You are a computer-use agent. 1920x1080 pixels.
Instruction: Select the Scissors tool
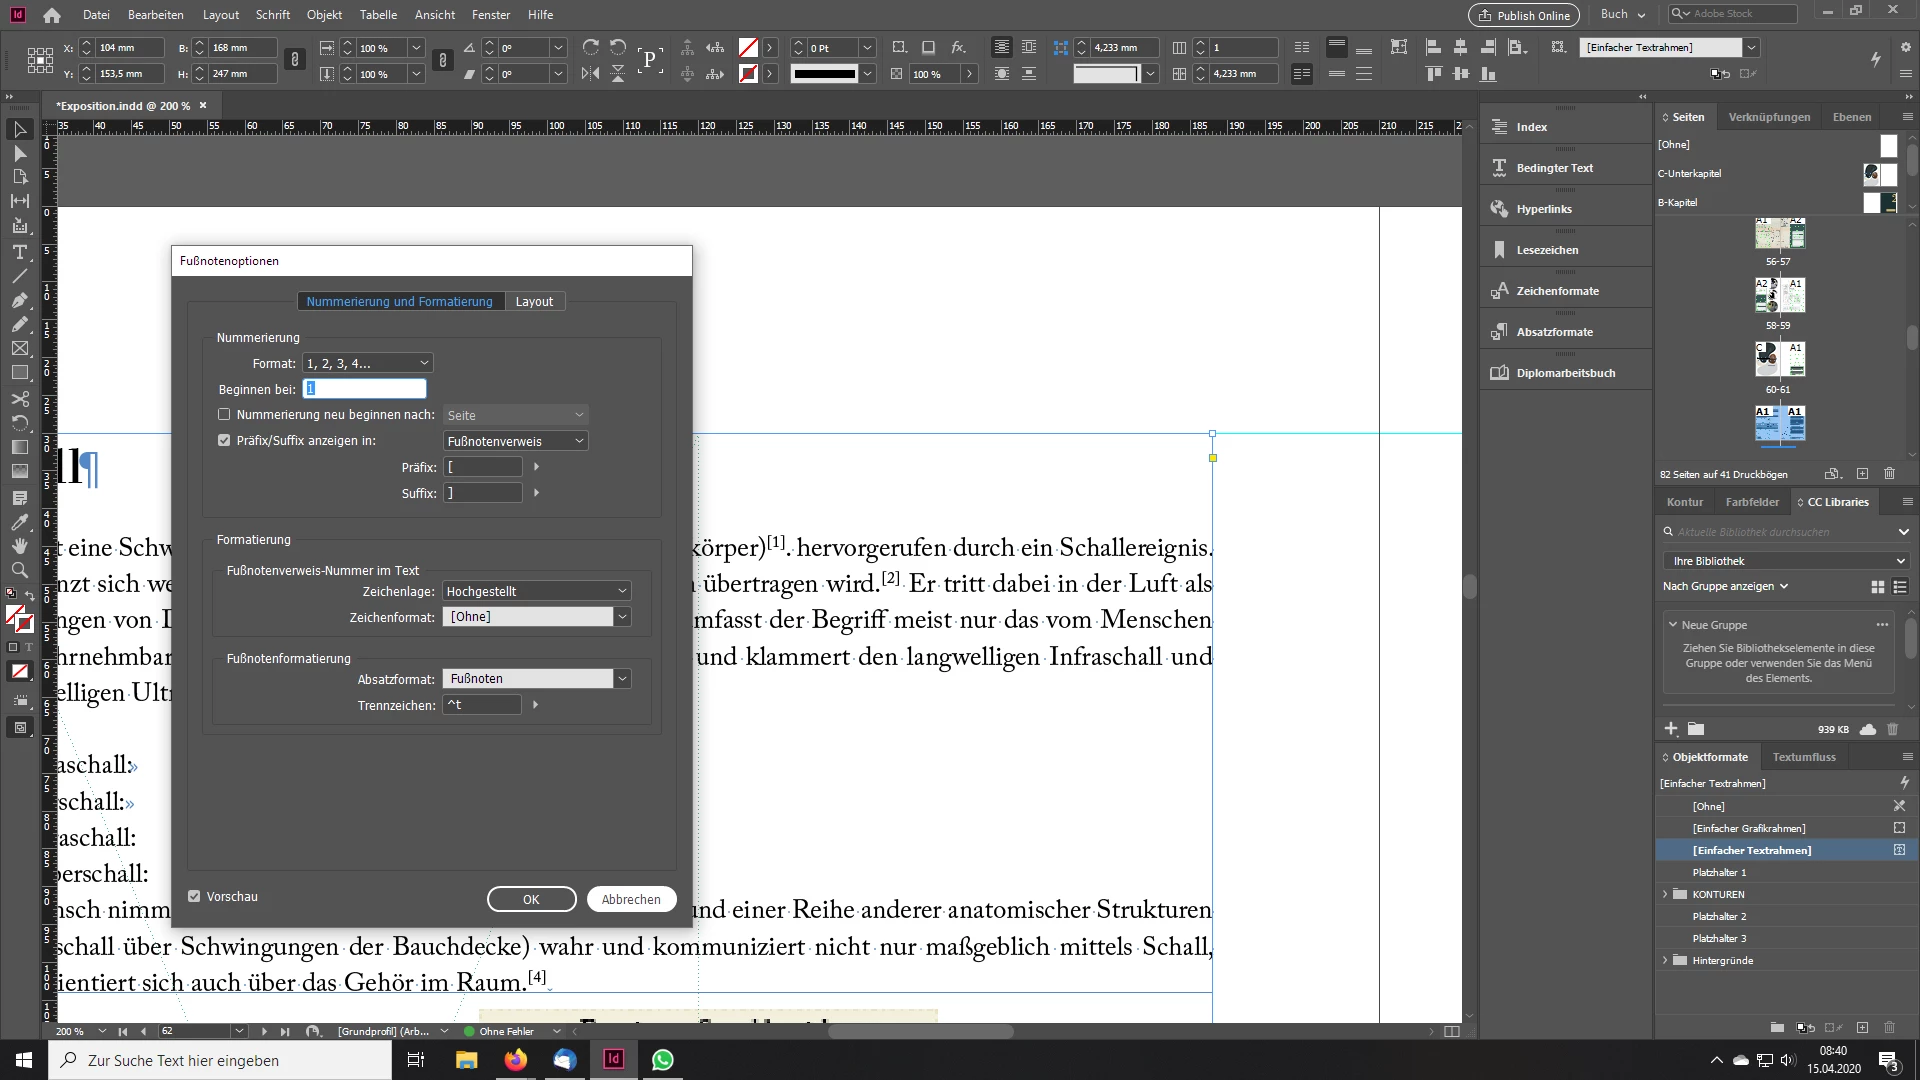click(x=19, y=398)
